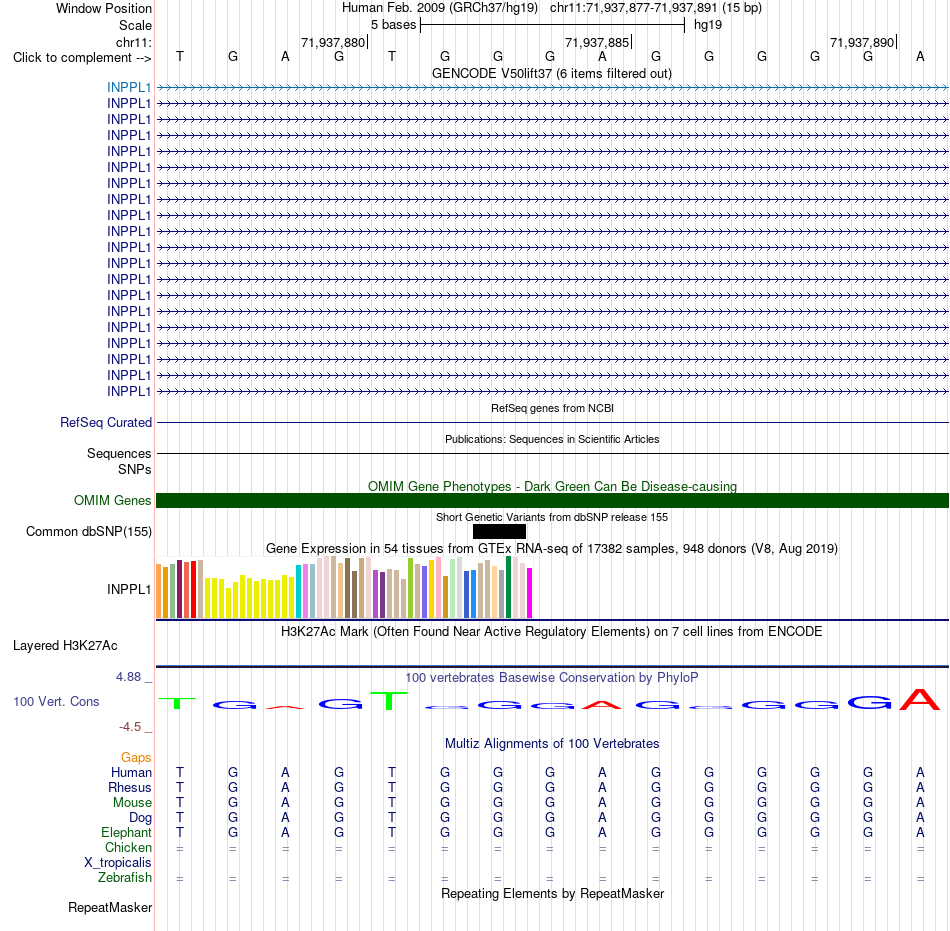950x931 pixels.
Task: Click the -4.5 lower scale value
Action: coord(130,726)
